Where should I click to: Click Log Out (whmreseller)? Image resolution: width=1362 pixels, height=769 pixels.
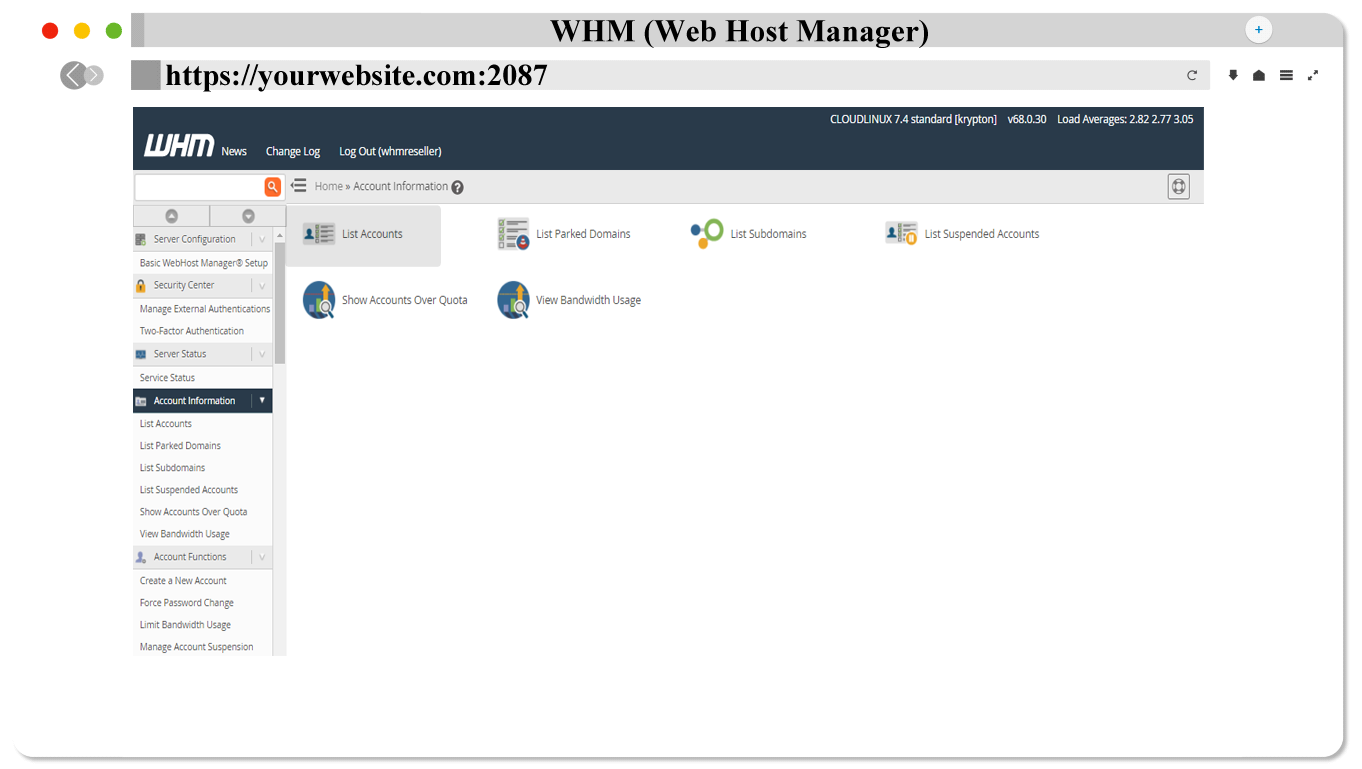(x=390, y=152)
